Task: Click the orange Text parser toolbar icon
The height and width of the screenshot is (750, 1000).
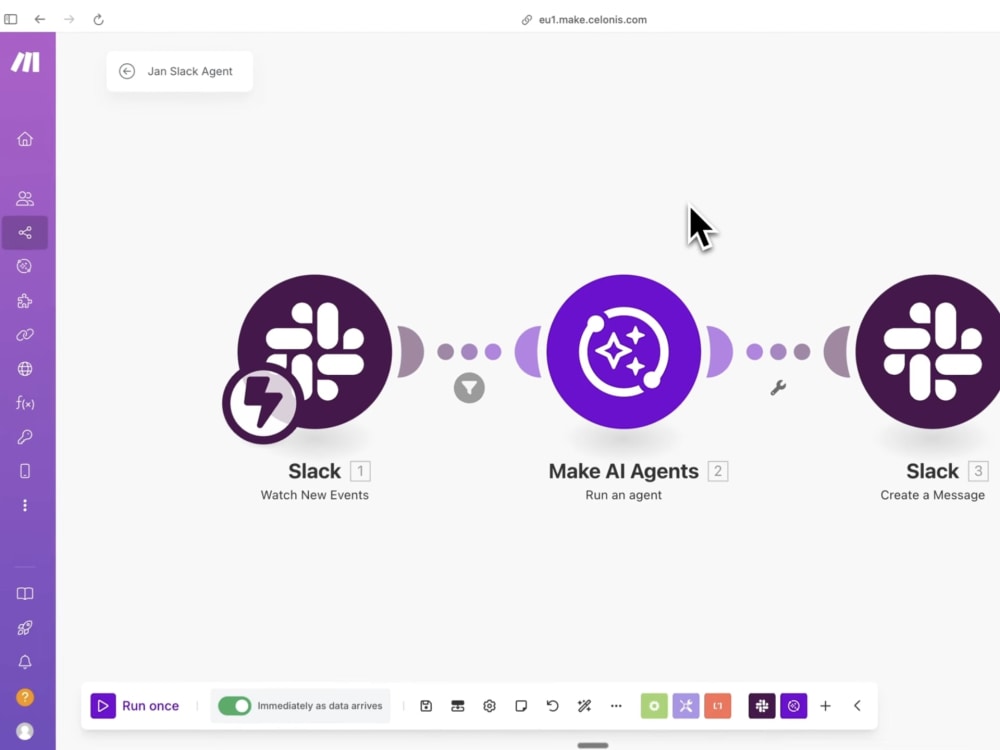Action: 717,706
